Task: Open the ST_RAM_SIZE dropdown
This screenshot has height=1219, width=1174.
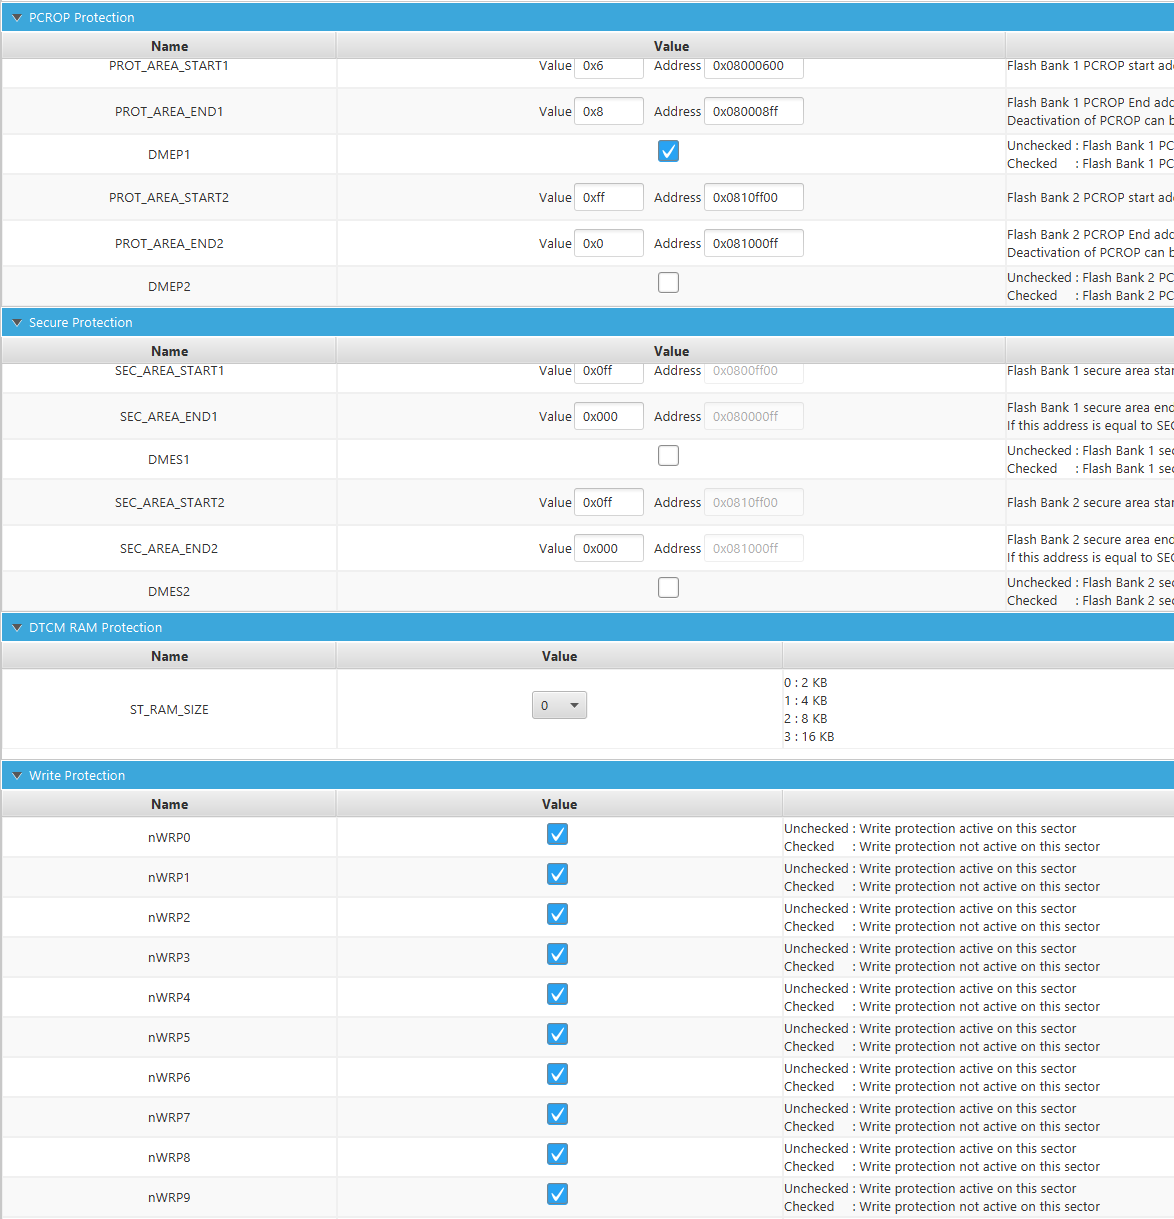Action: tap(559, 704)
